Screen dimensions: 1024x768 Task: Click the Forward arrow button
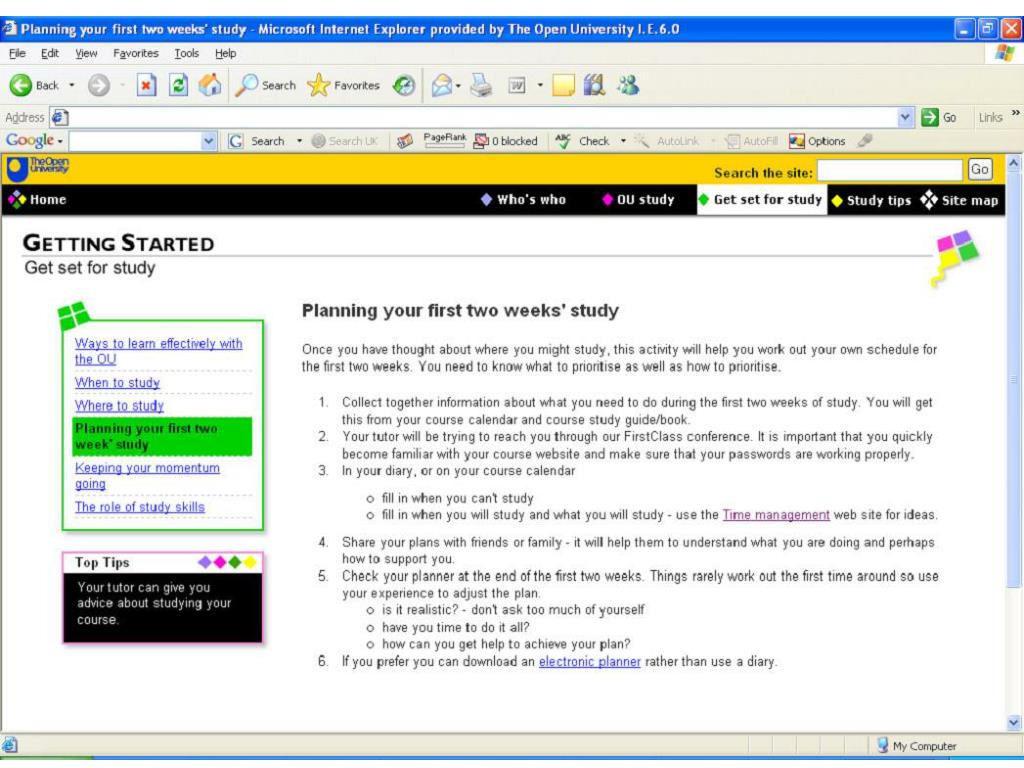(x=99, y=85)
